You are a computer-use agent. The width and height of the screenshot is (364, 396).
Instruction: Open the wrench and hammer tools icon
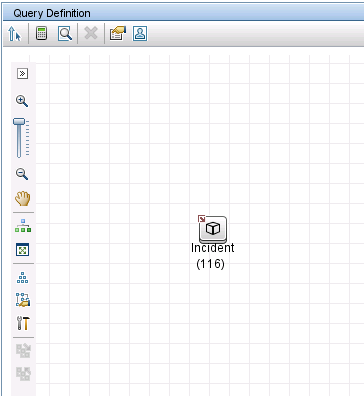pyautogui.click(x=23, y=323)
